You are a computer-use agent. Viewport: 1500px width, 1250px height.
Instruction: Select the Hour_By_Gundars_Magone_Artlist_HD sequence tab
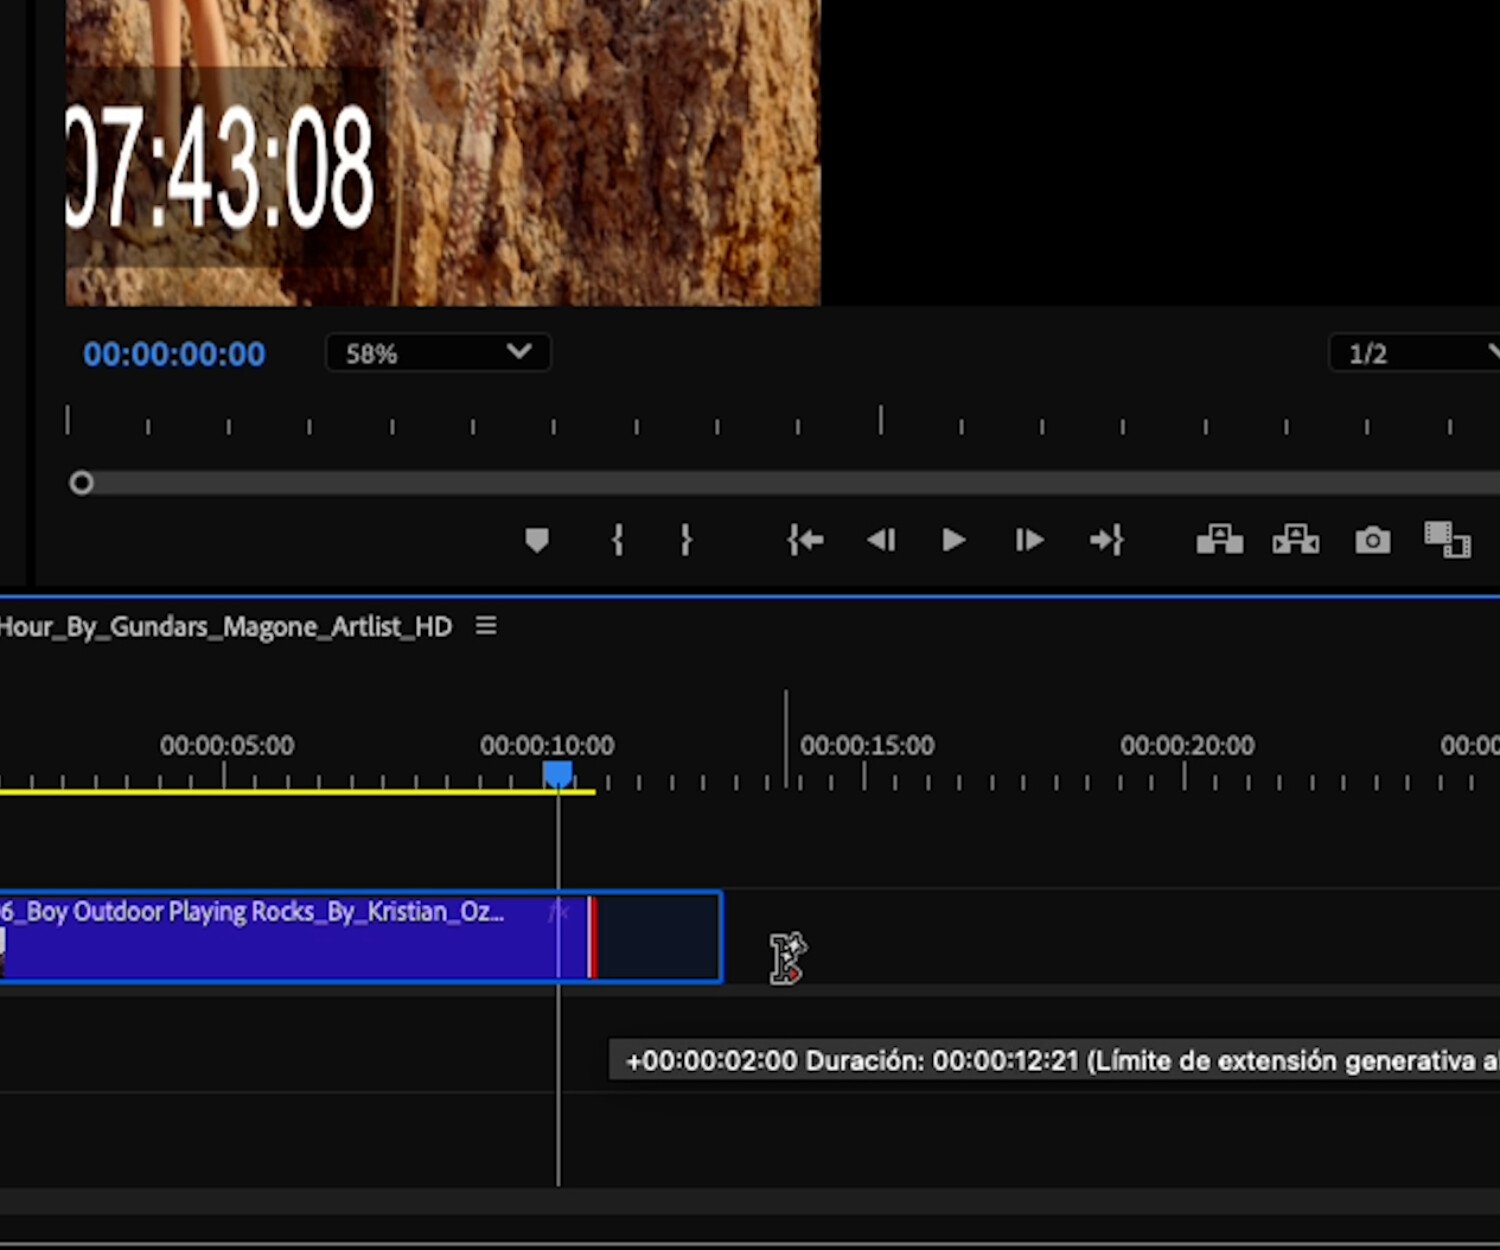225,626
